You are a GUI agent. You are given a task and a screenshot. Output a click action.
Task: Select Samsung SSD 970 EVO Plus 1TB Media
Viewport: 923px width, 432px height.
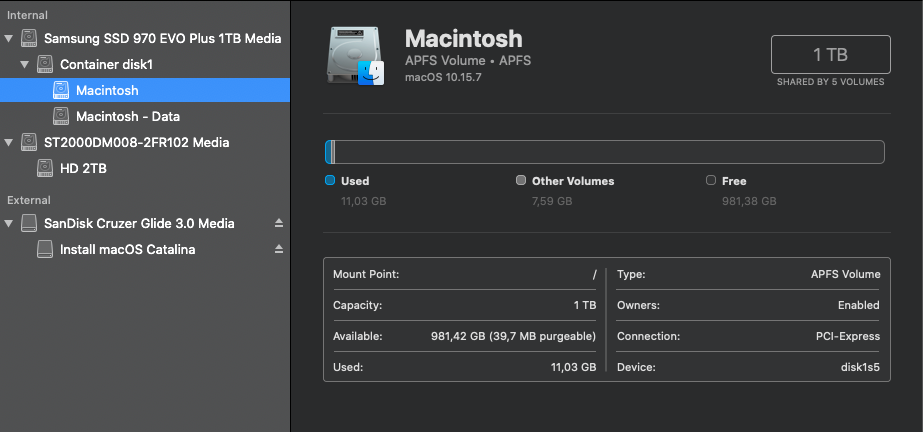point(145,38)
